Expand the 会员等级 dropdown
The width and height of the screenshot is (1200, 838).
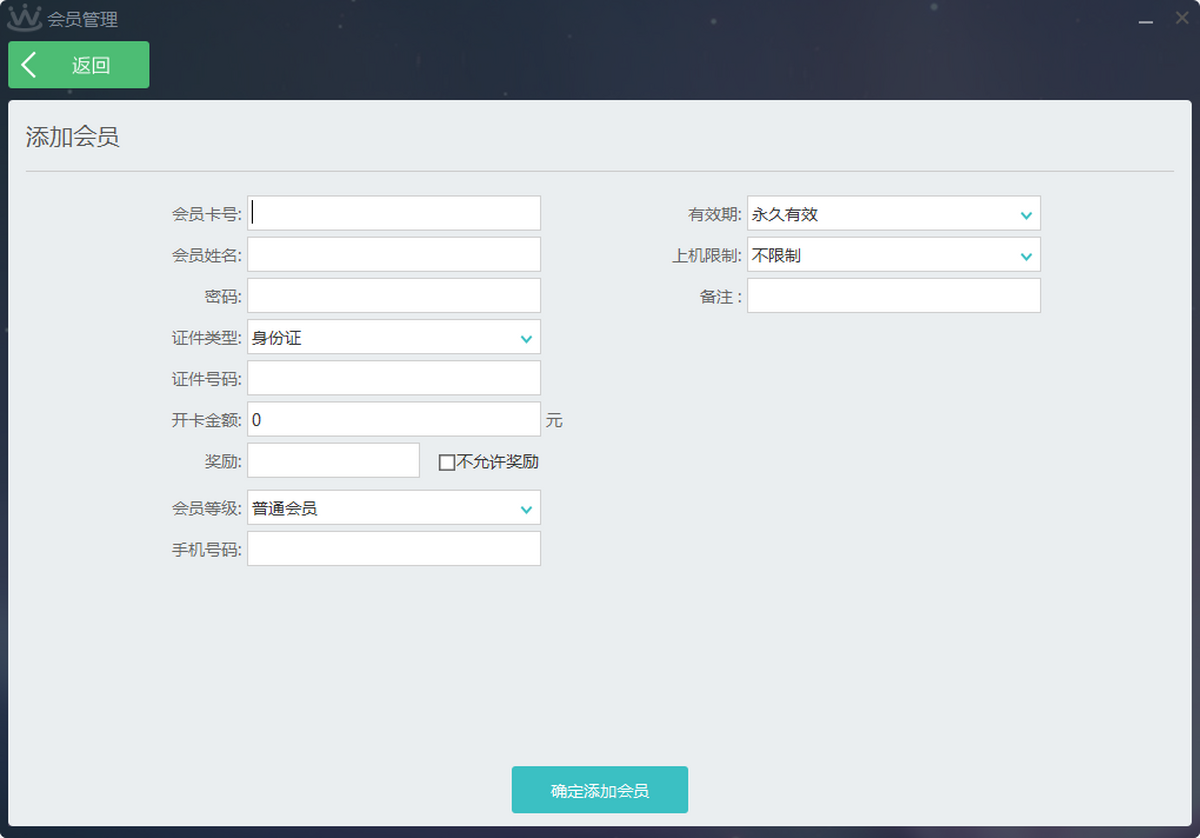pyautogui.click(x=393, y=508)
